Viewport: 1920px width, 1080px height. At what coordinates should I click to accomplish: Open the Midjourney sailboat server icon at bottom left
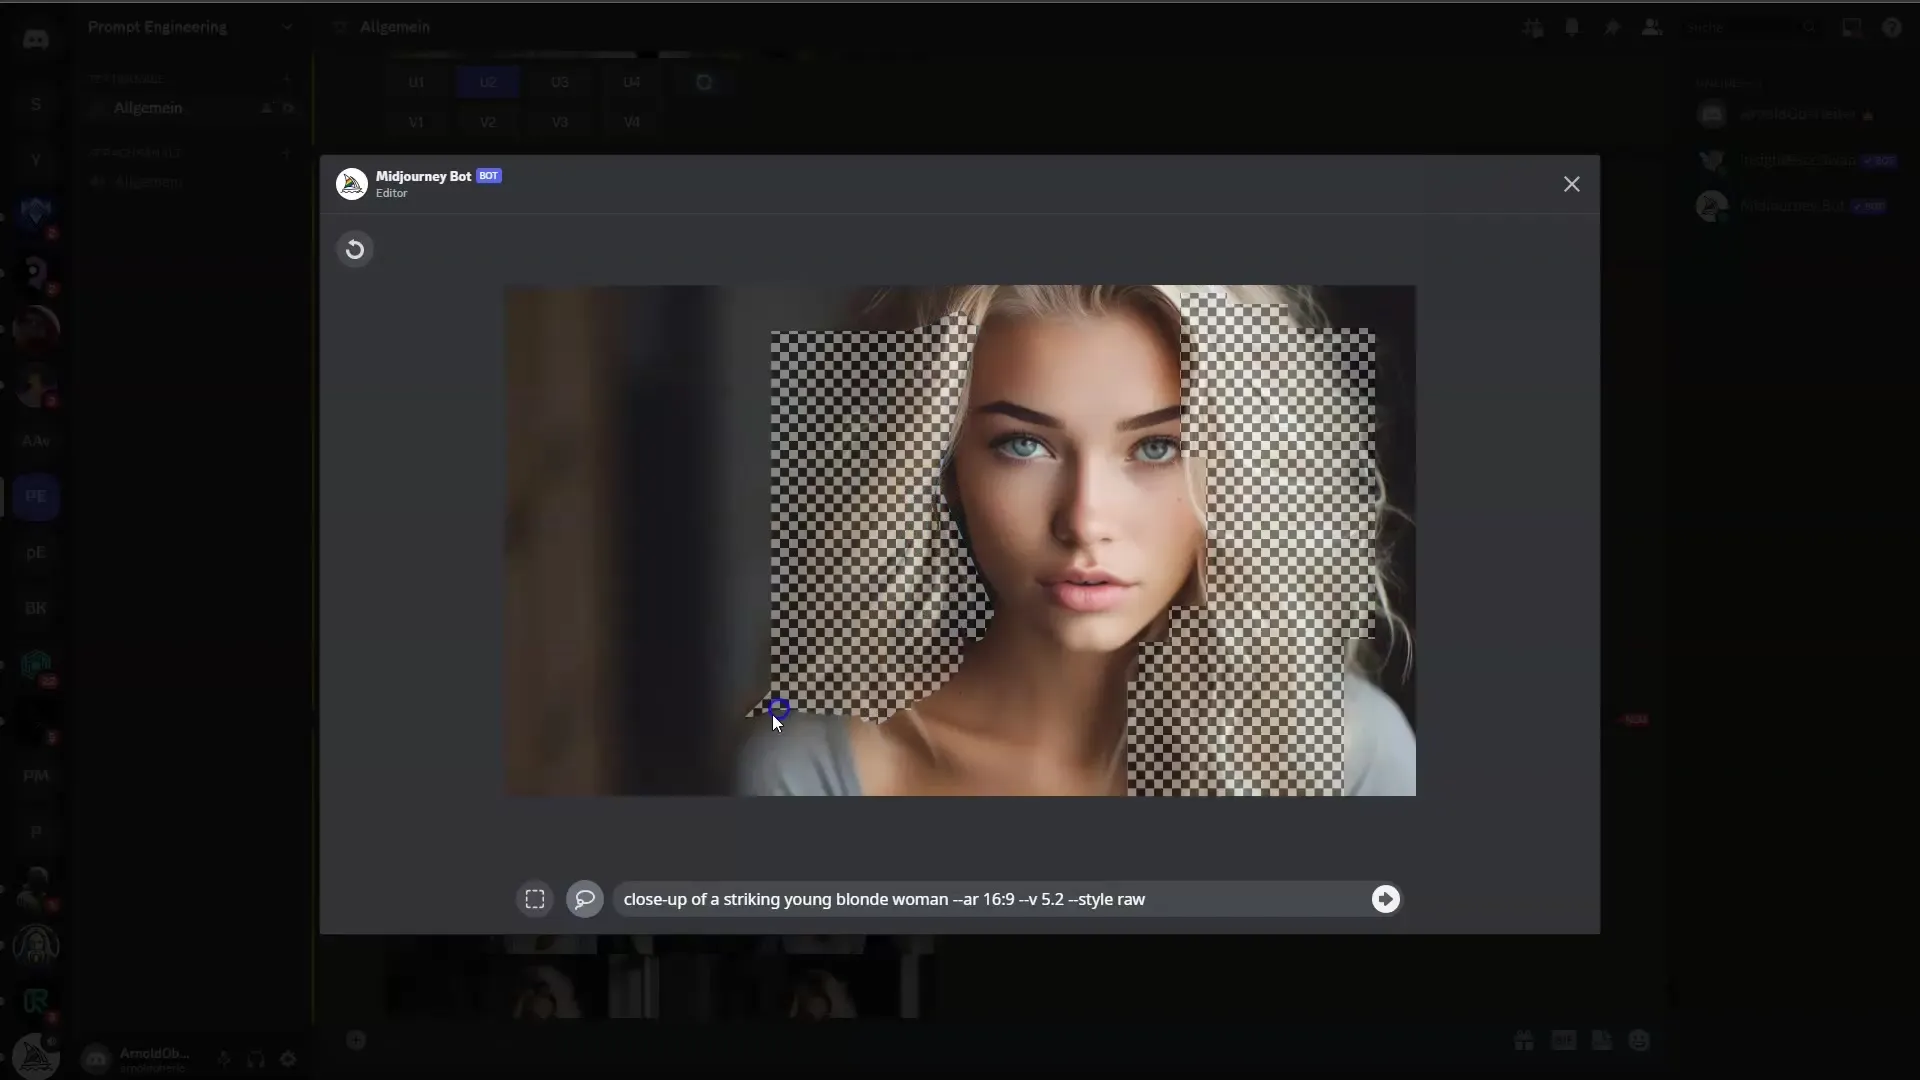click(36, 1056)
